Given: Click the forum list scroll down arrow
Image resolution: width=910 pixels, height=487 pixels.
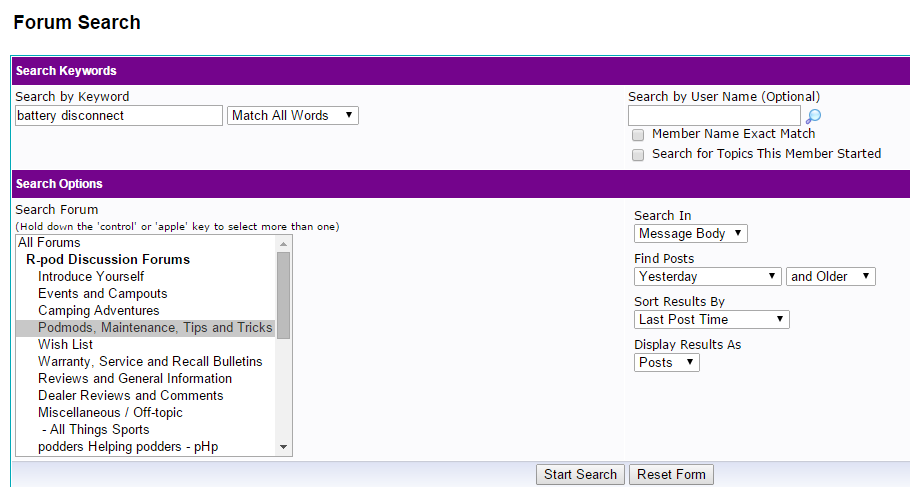Looking at the screenshot, I should click(283, 447).
